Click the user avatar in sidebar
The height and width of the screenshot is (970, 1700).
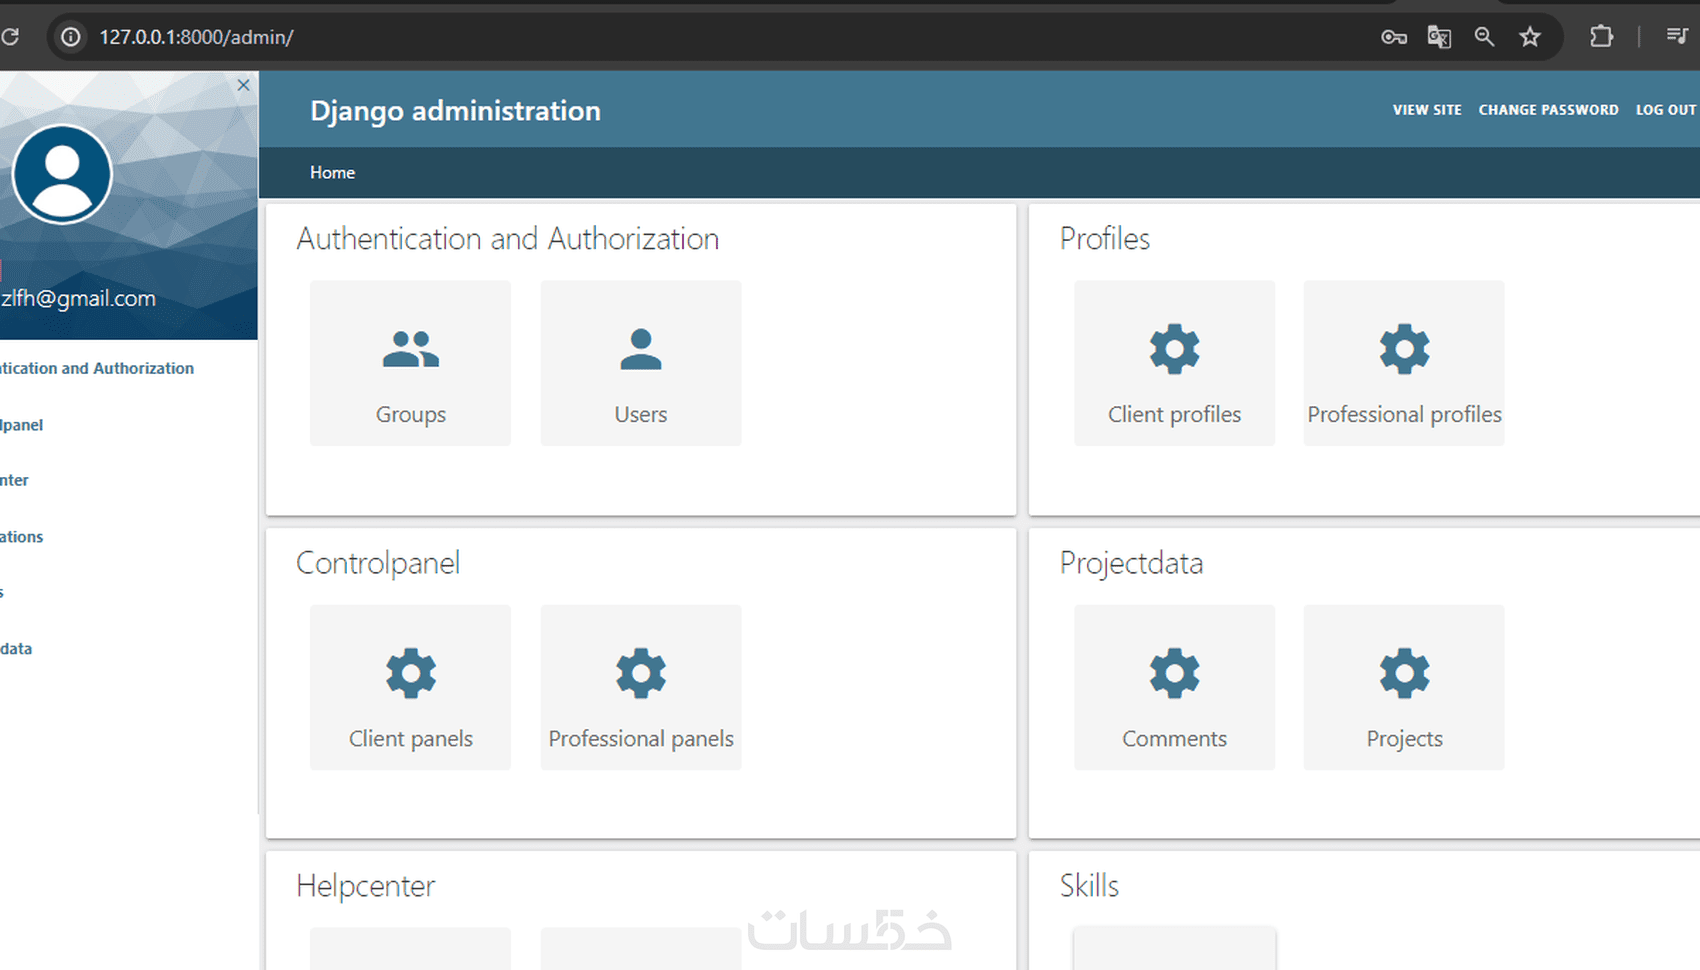coord(62,175)
